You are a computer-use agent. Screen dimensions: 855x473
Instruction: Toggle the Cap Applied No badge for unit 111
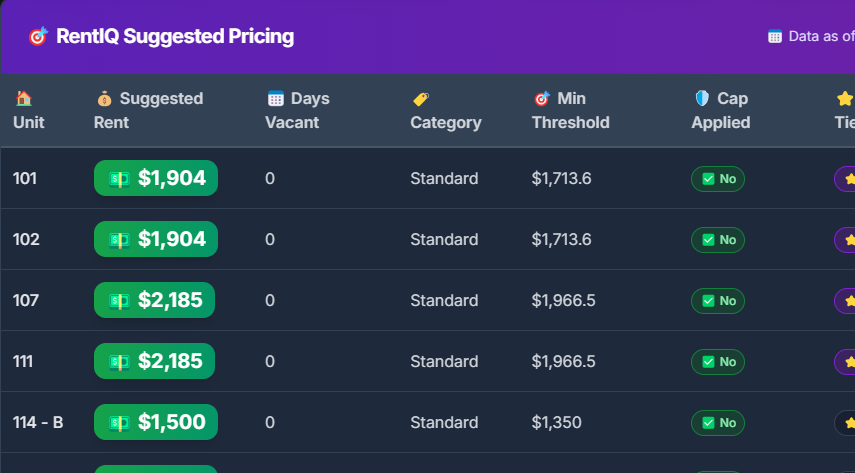click(x=718, y=361)
